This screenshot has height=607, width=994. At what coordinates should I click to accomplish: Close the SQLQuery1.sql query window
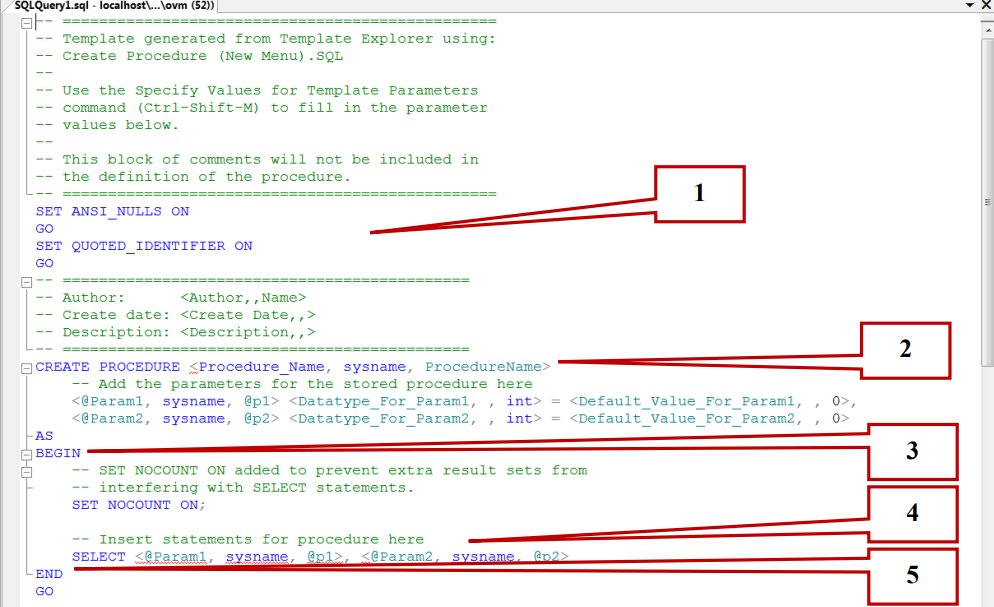985,5
